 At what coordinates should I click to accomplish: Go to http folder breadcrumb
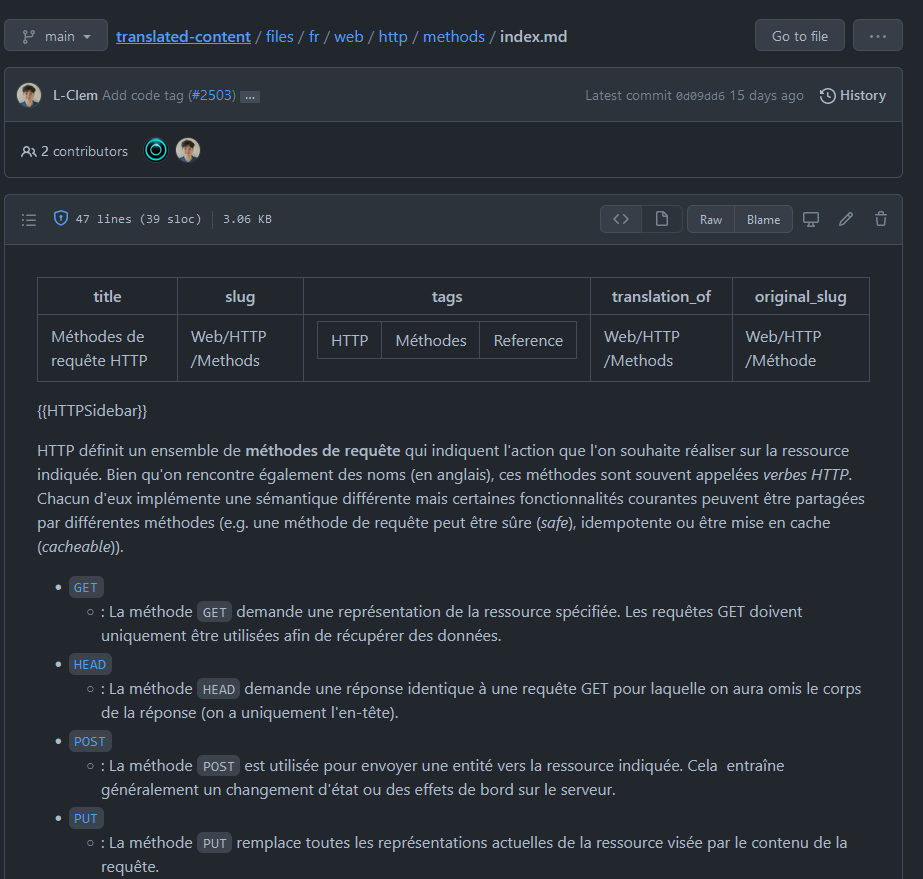393,37
